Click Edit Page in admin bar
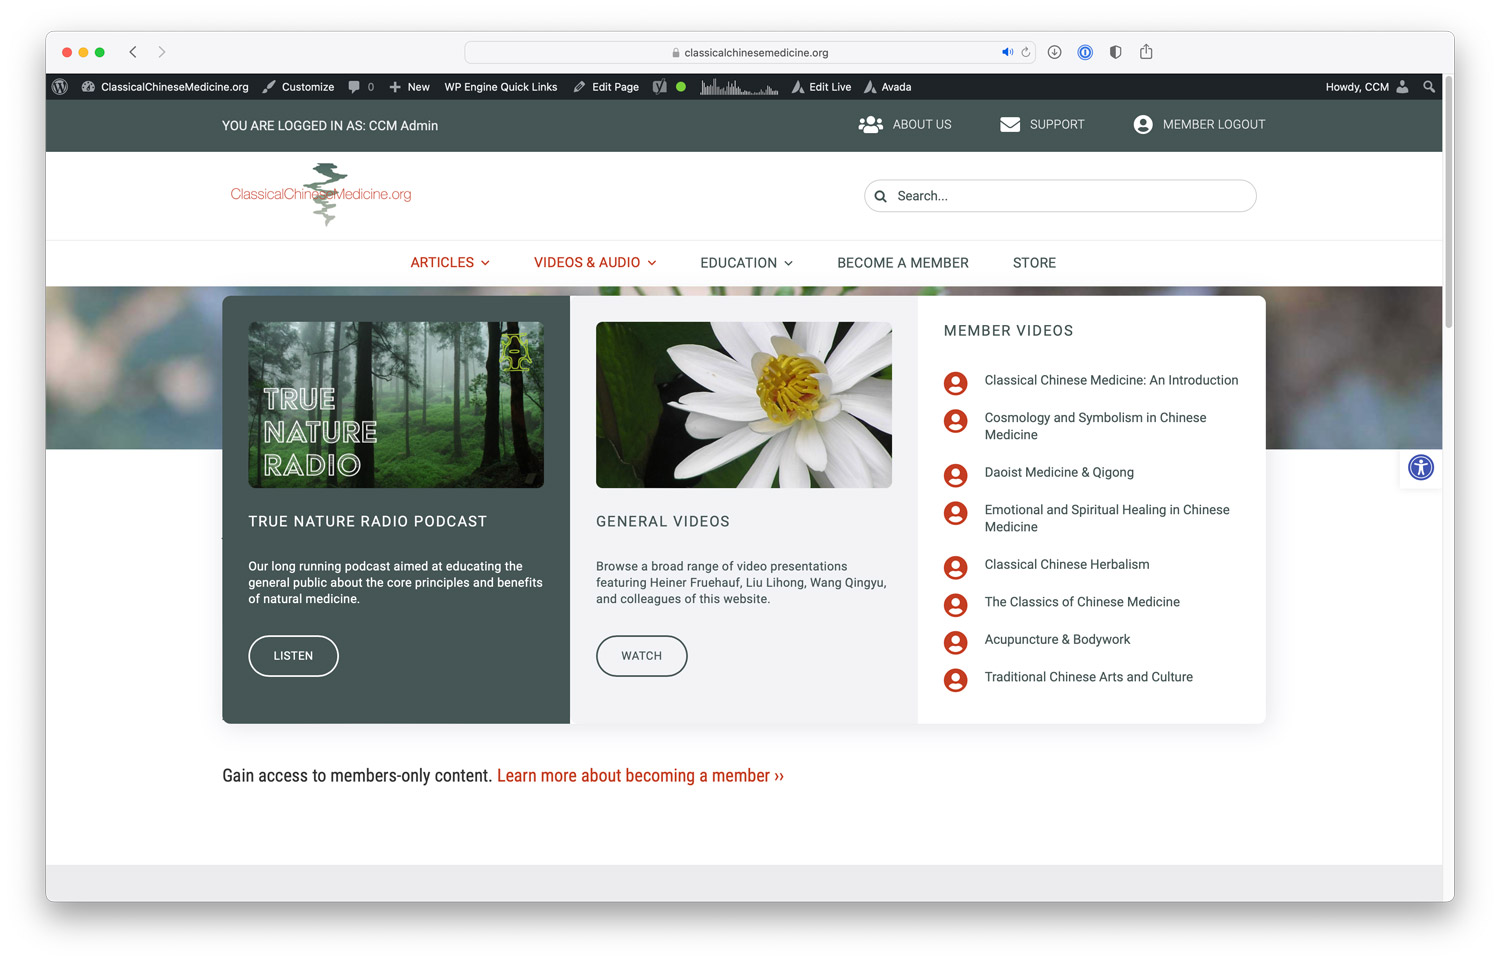Viewport: 1500px width, 962px height. 606,87
